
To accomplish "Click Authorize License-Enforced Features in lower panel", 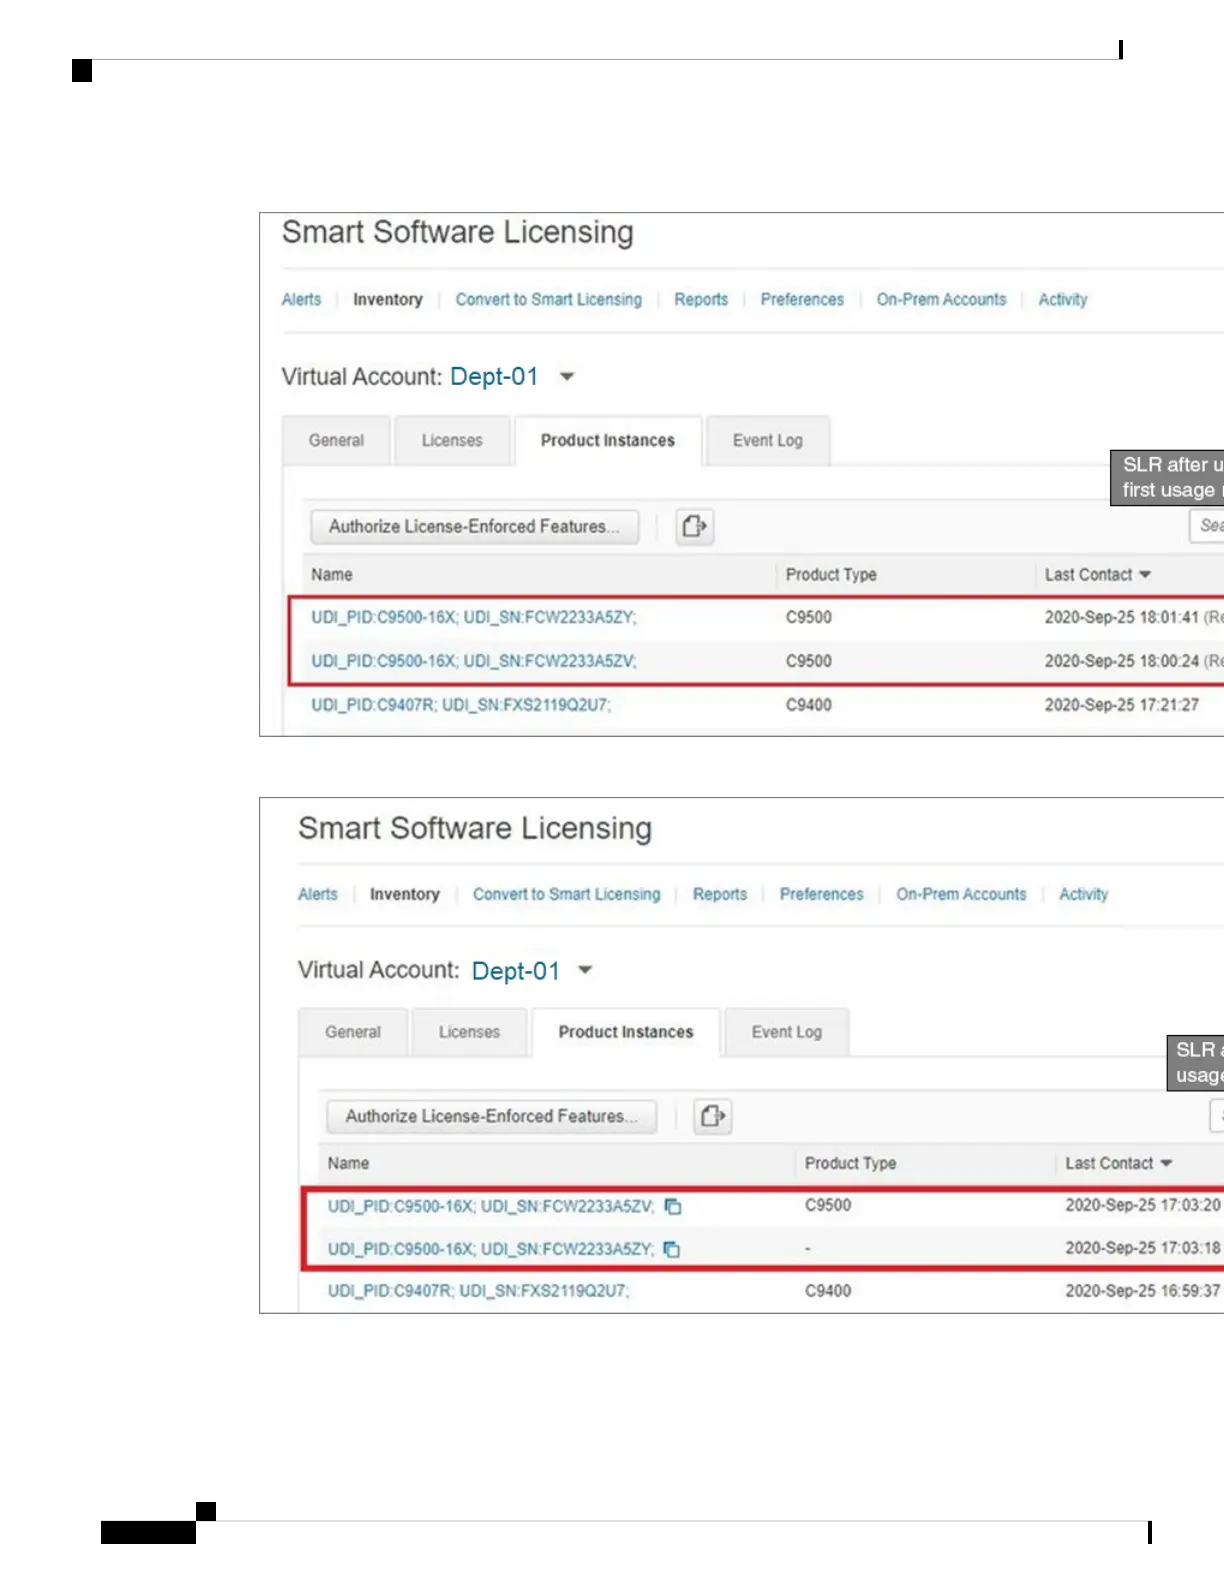I will tap(492, 1116).
